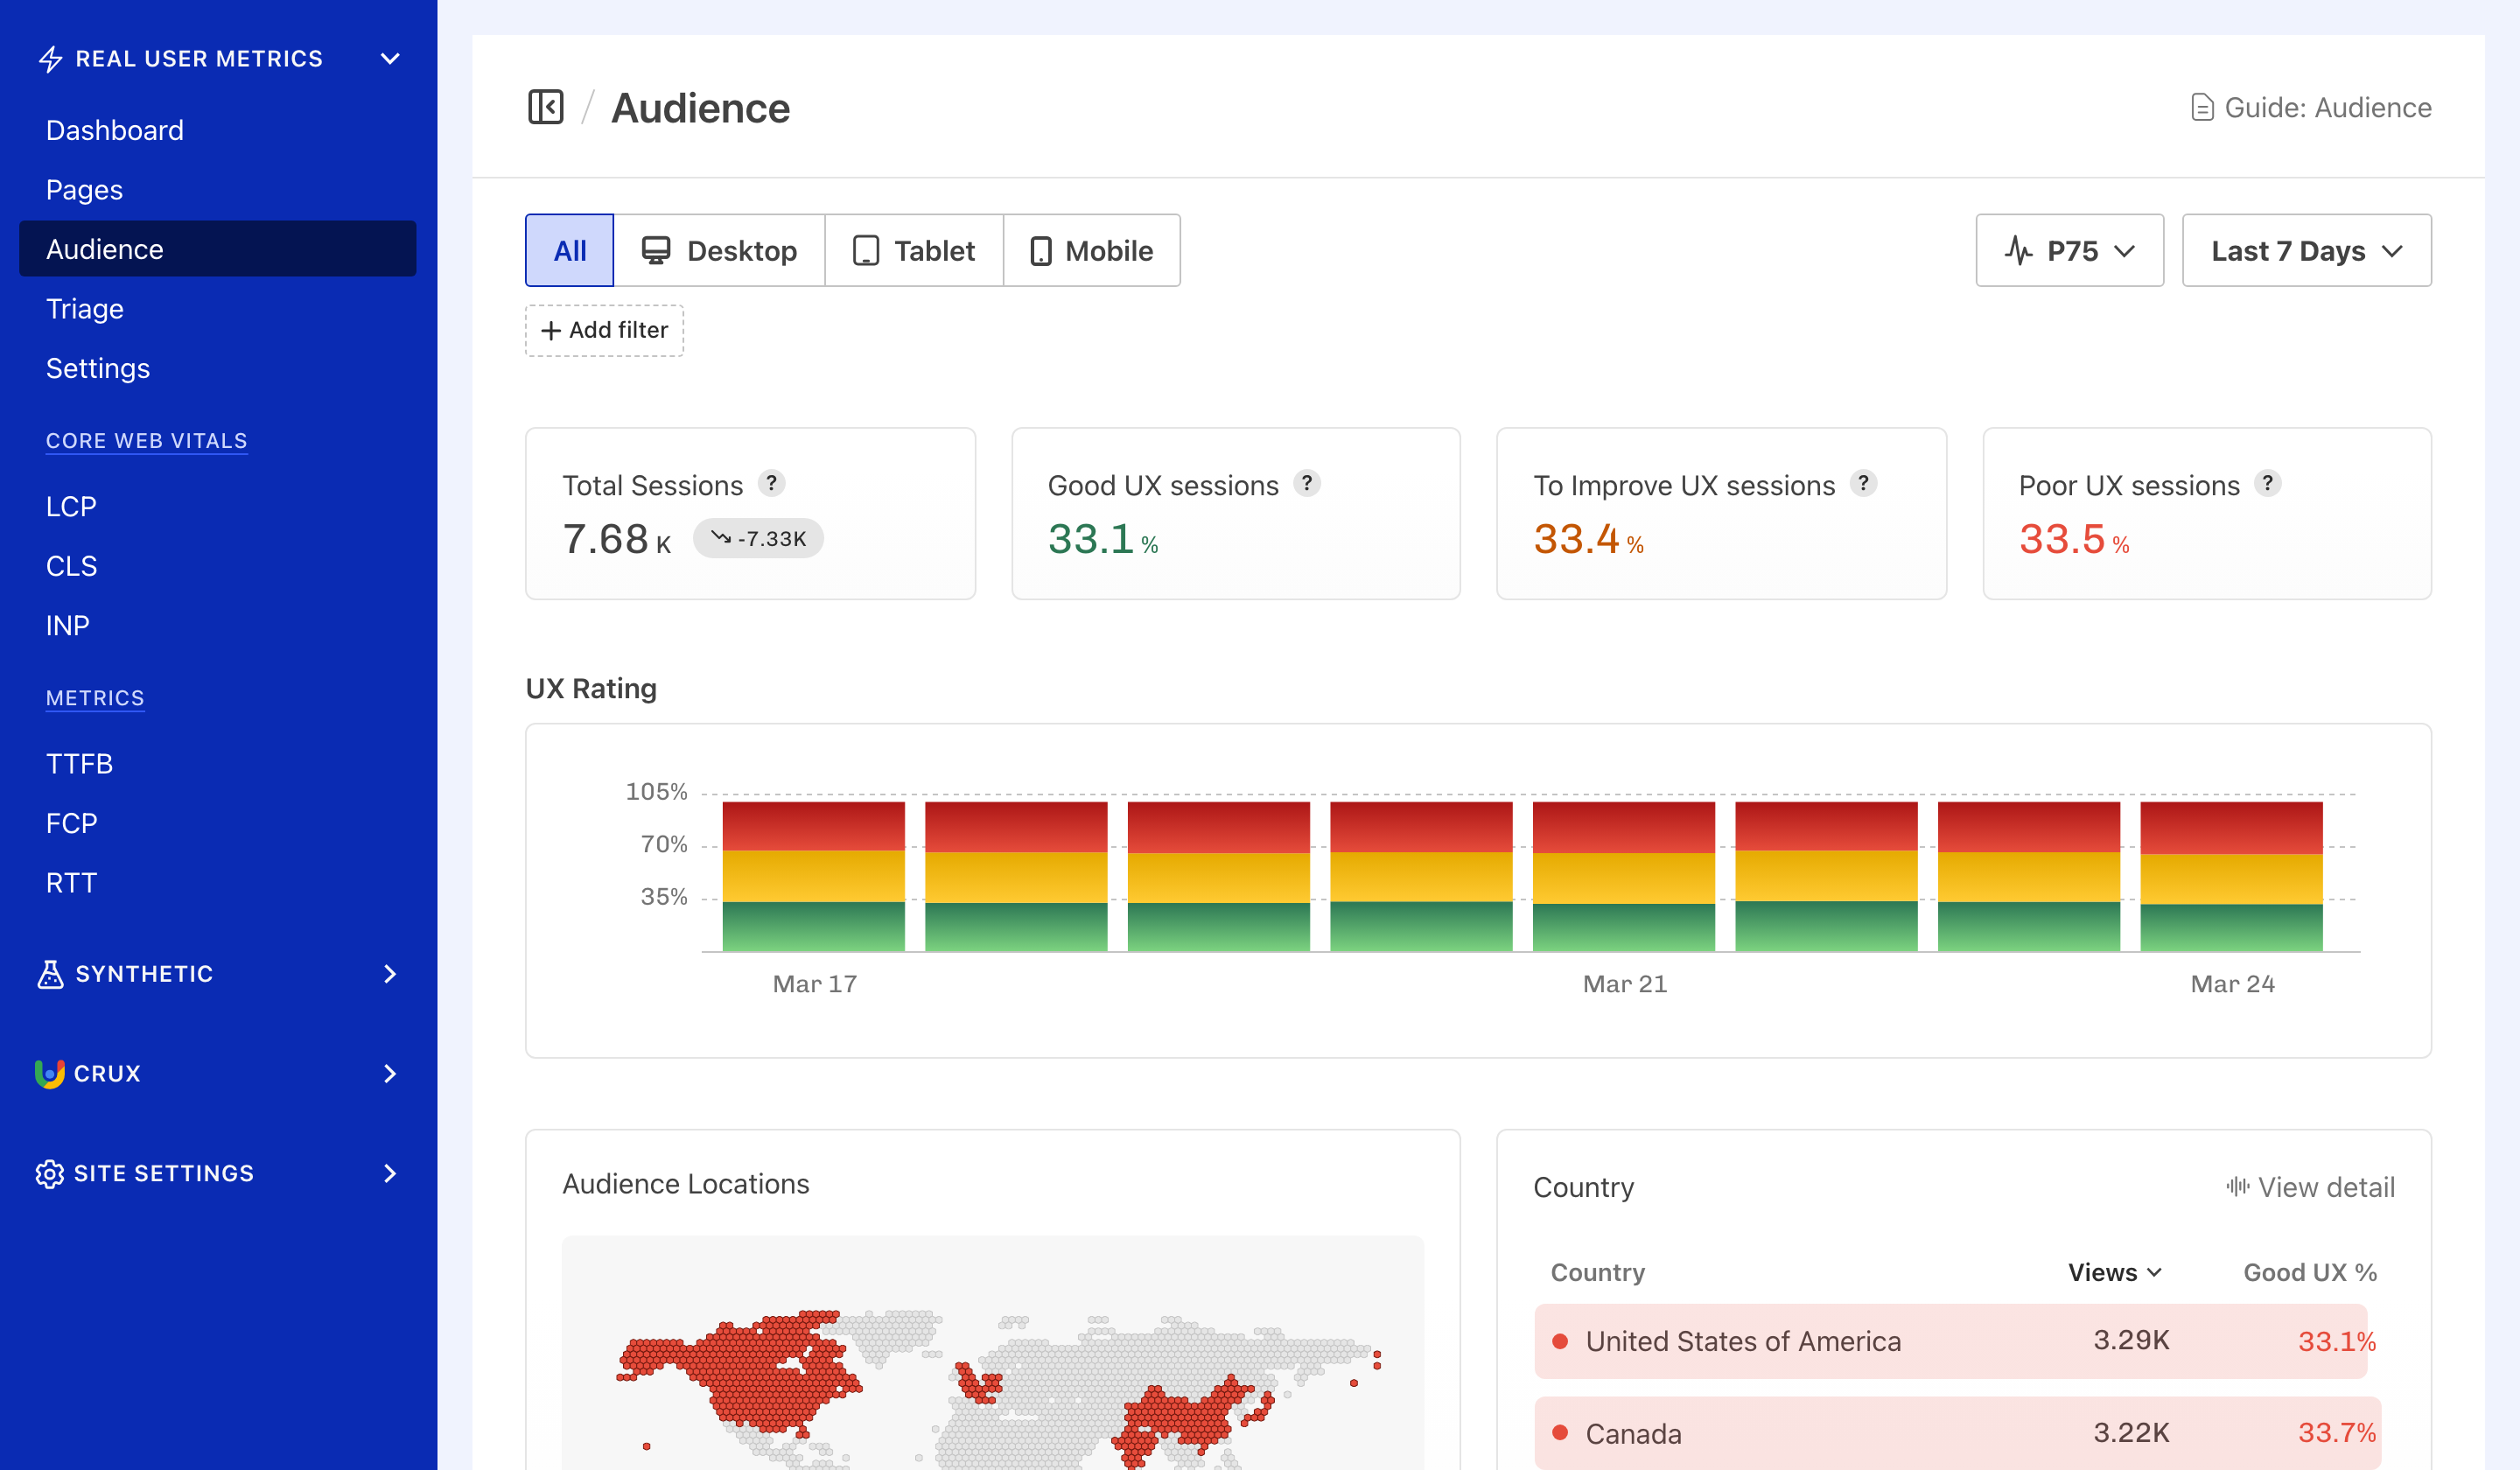The height and width of the screenshot is (1470, 2520).
Task: Toggle the Views column sort dropdown
Action: coord(2115,1272)
